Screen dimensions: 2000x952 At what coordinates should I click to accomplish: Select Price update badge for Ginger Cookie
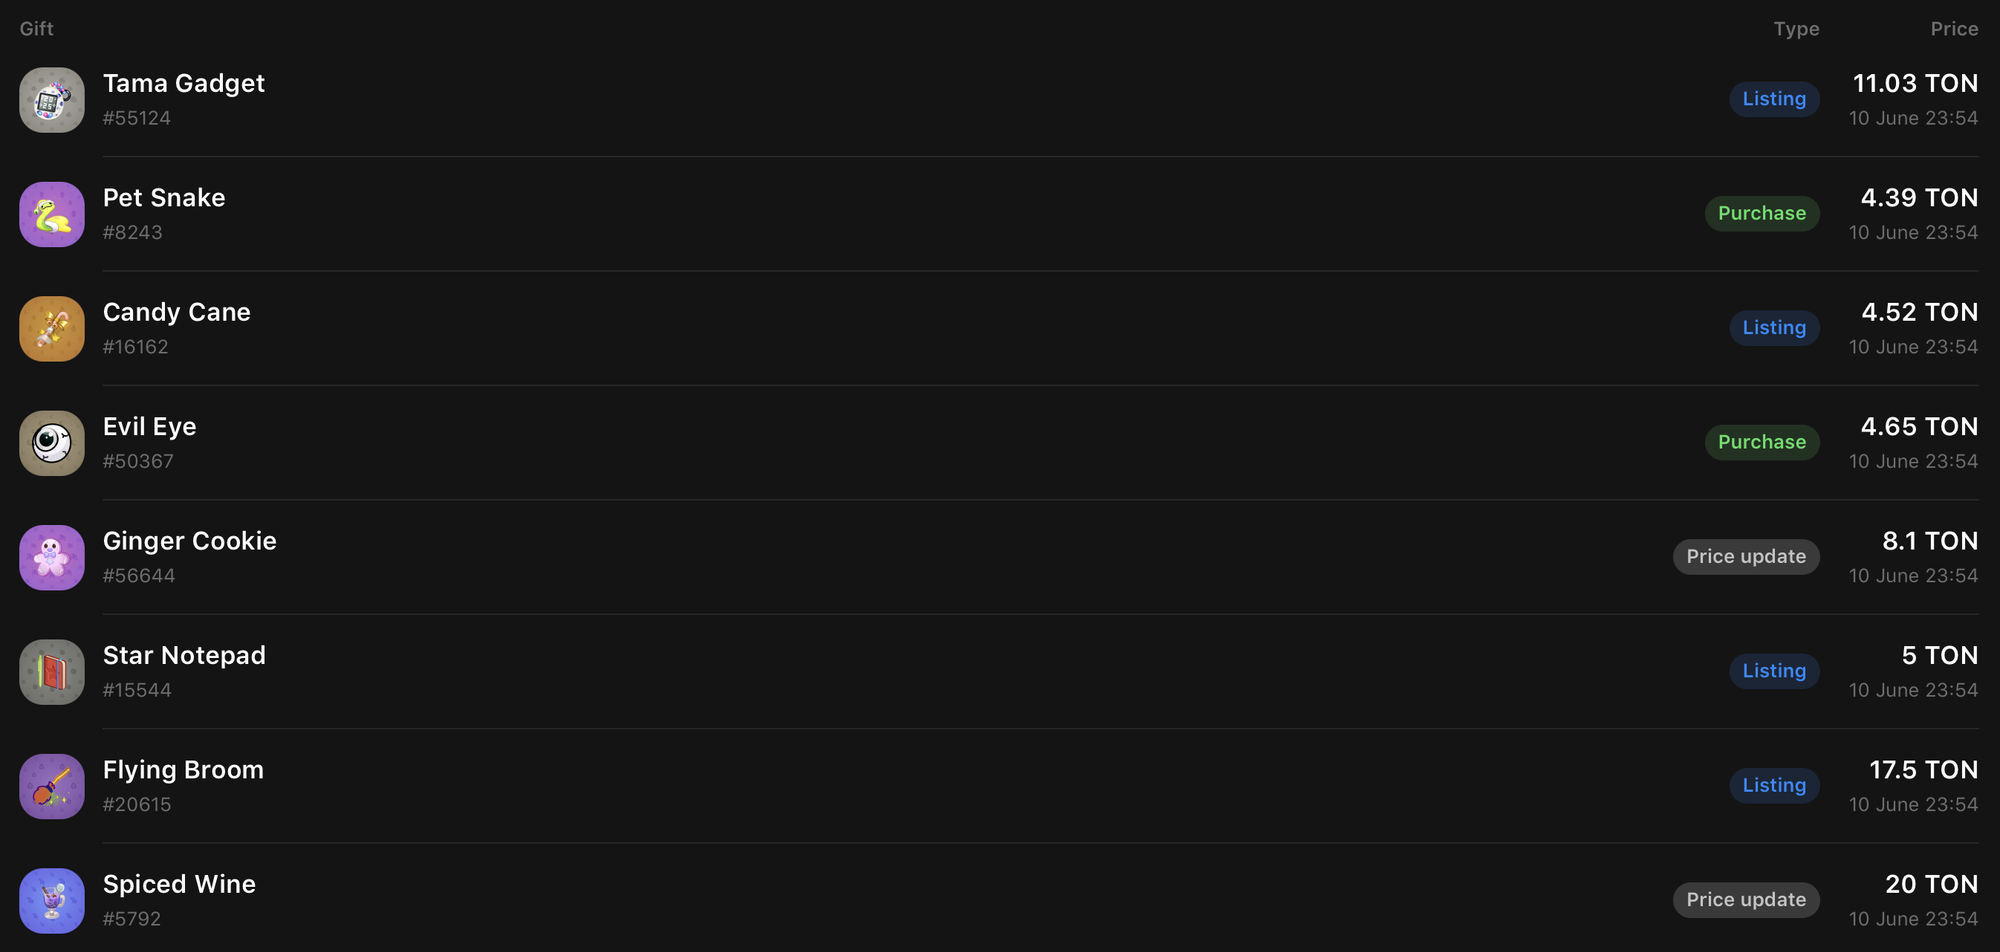(1746, 557)
